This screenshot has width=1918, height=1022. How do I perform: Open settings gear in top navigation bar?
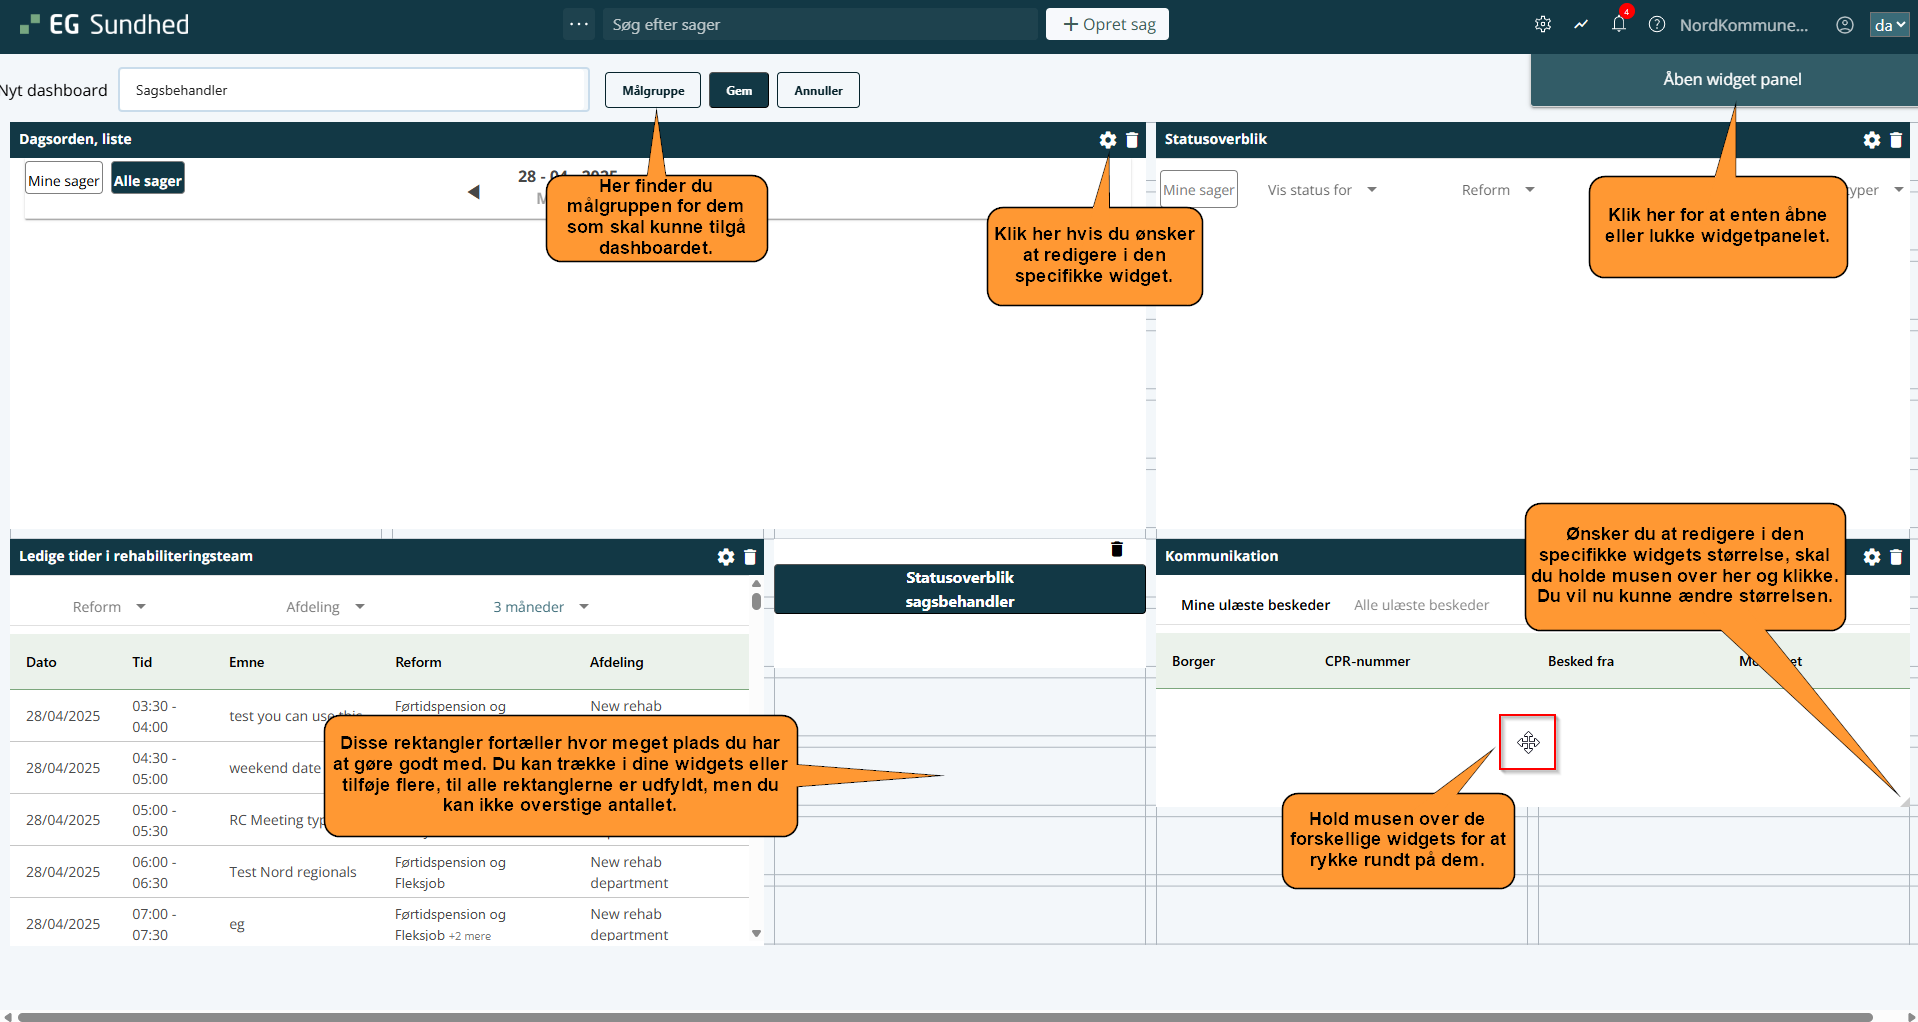1542,25
